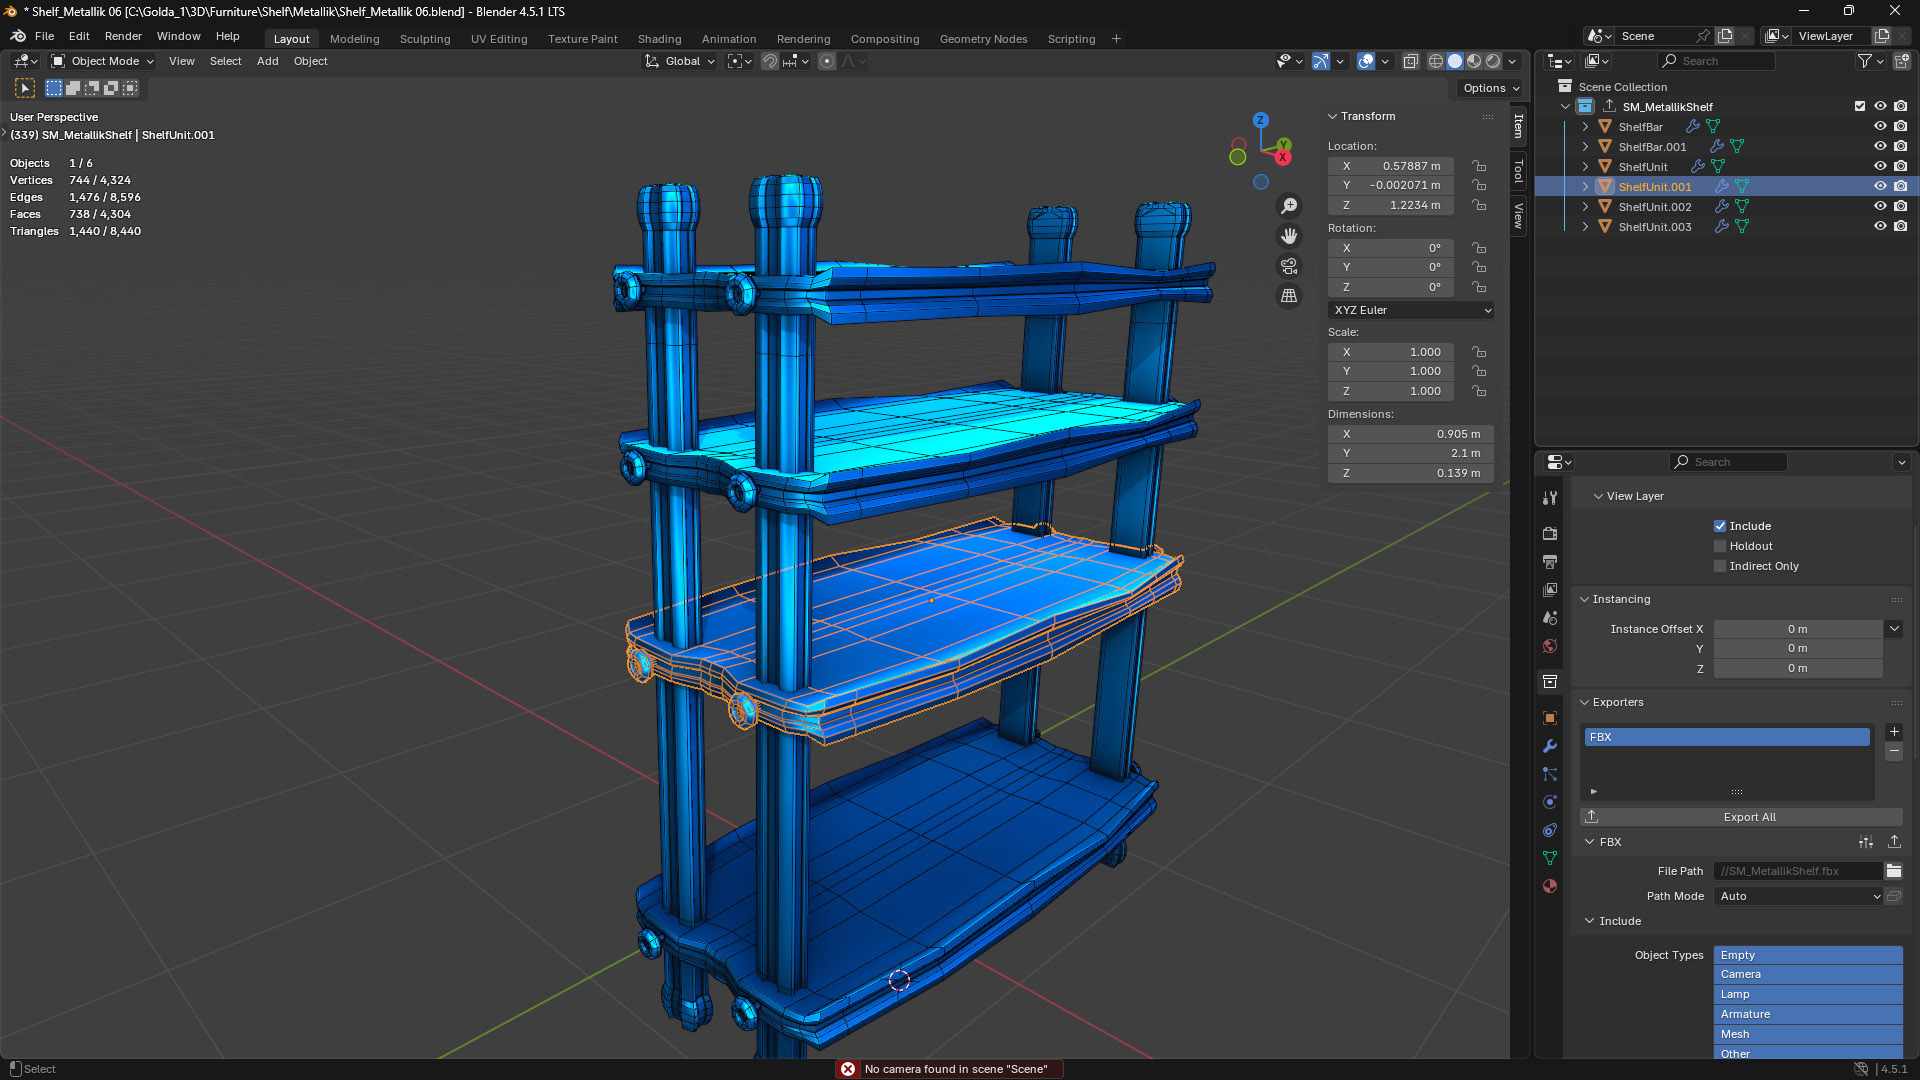Screen dimensions: 1920x1080
Task: Open the Render menu
Action: click(x=123, y=36)
